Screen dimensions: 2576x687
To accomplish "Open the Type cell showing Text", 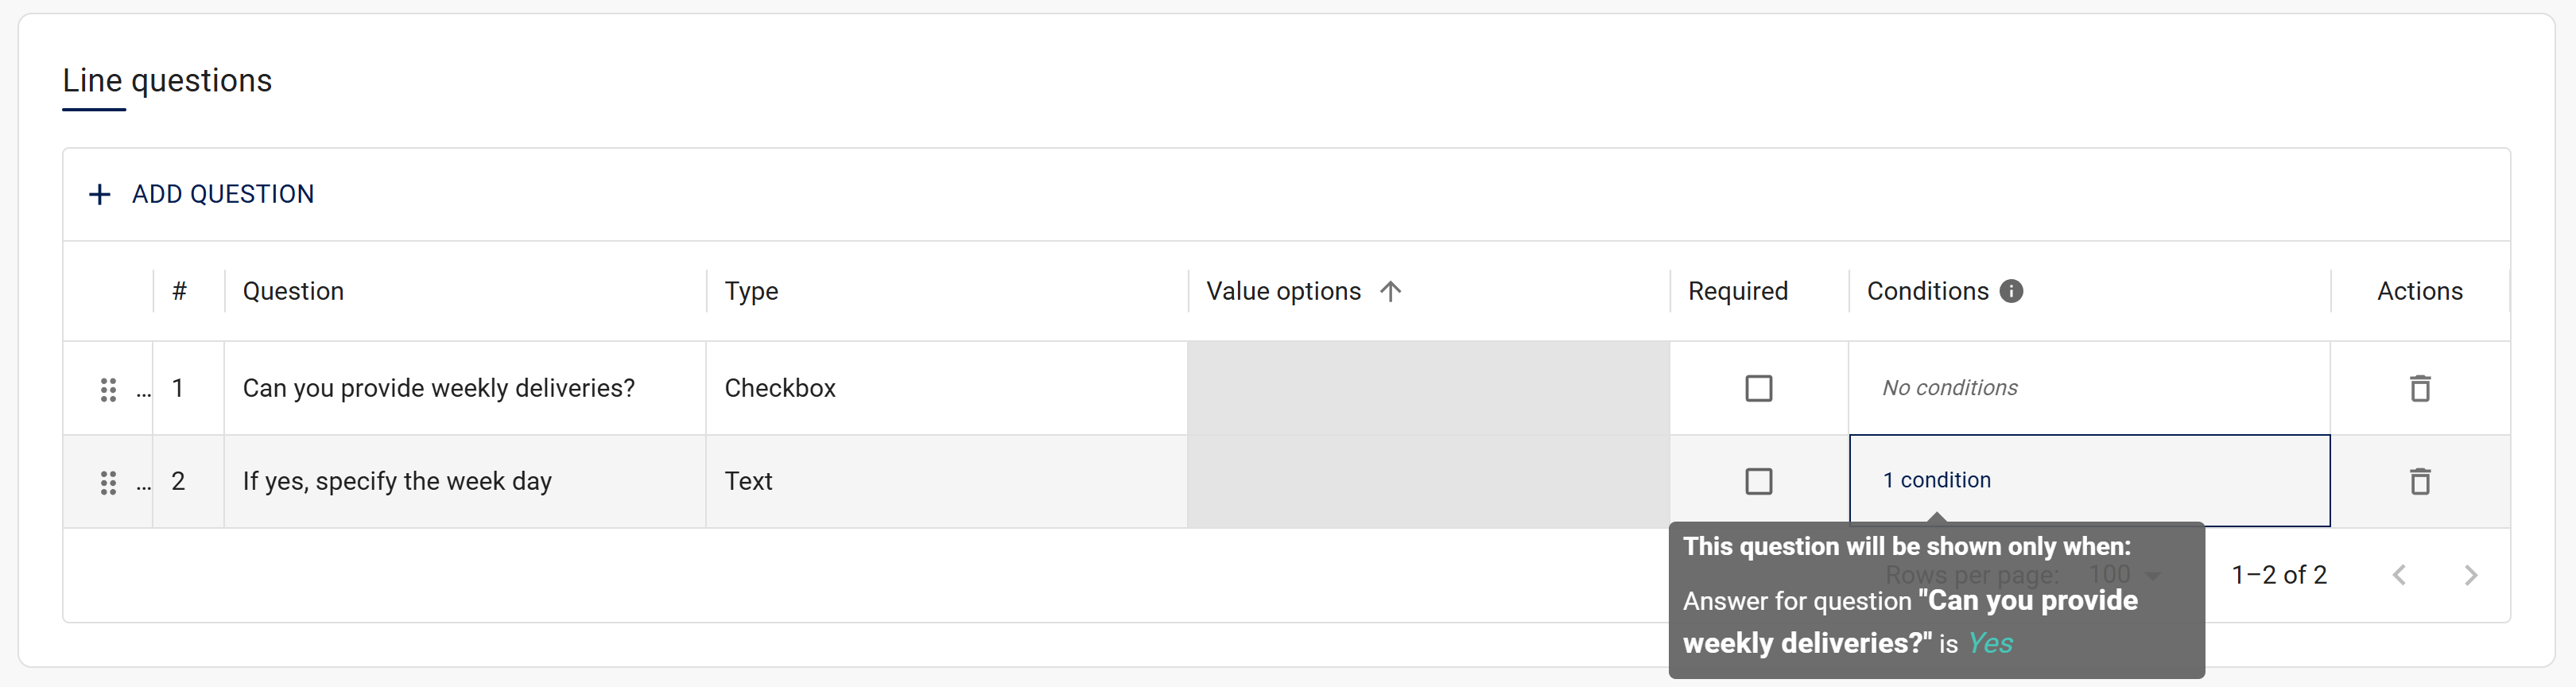I will [945, 481].
